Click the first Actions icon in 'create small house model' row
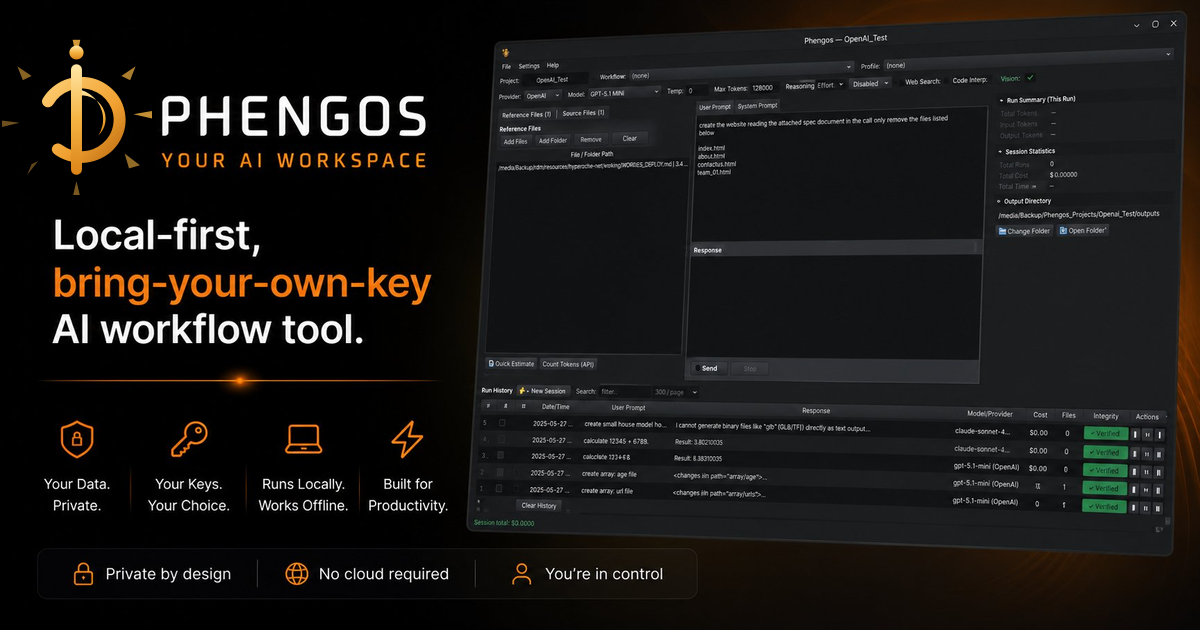1200x630 pixels. tap(1135, 434)
